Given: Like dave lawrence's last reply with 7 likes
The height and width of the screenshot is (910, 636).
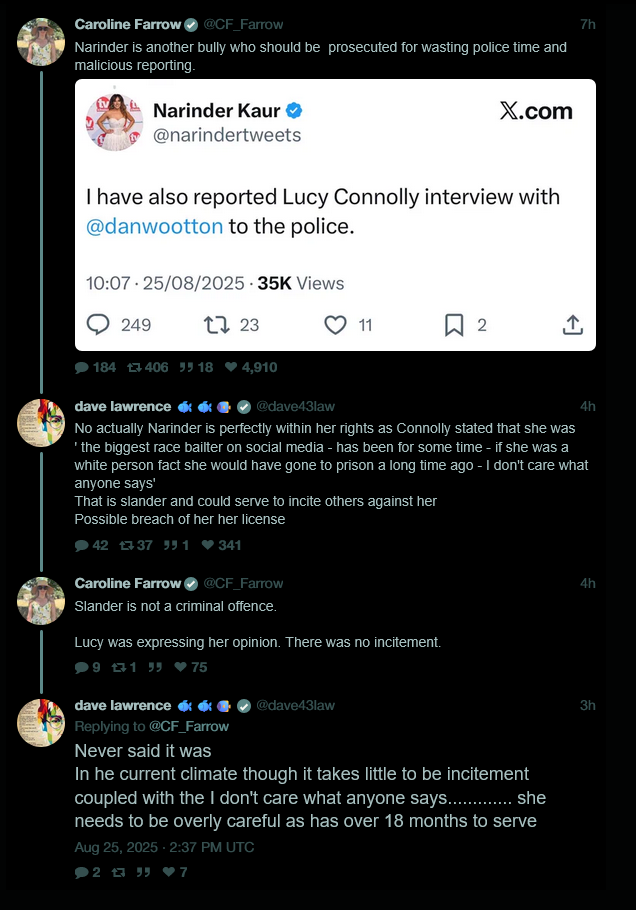Looking at the screenshot, I should (x=175, y=872).
